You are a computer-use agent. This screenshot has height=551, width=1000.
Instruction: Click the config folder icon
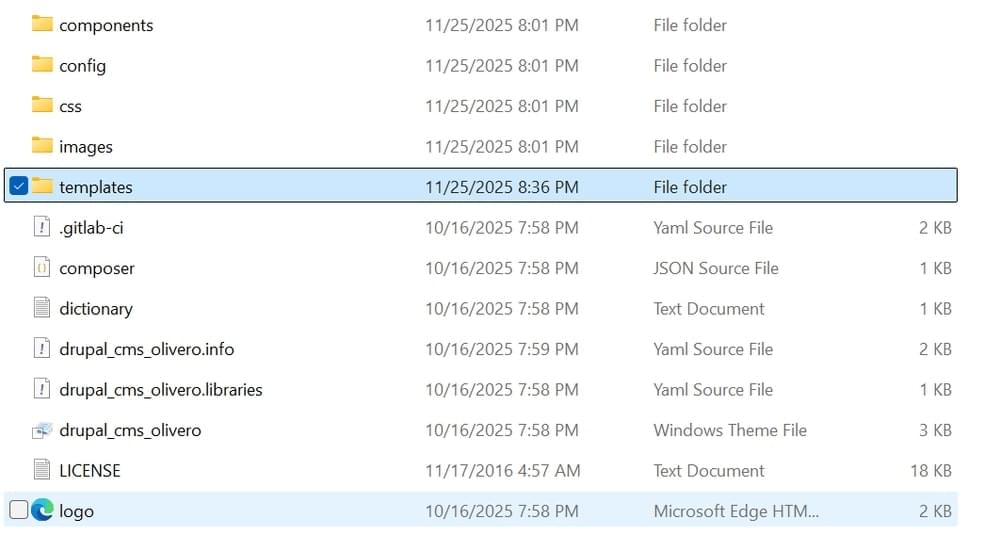click(x=42, y=65)
